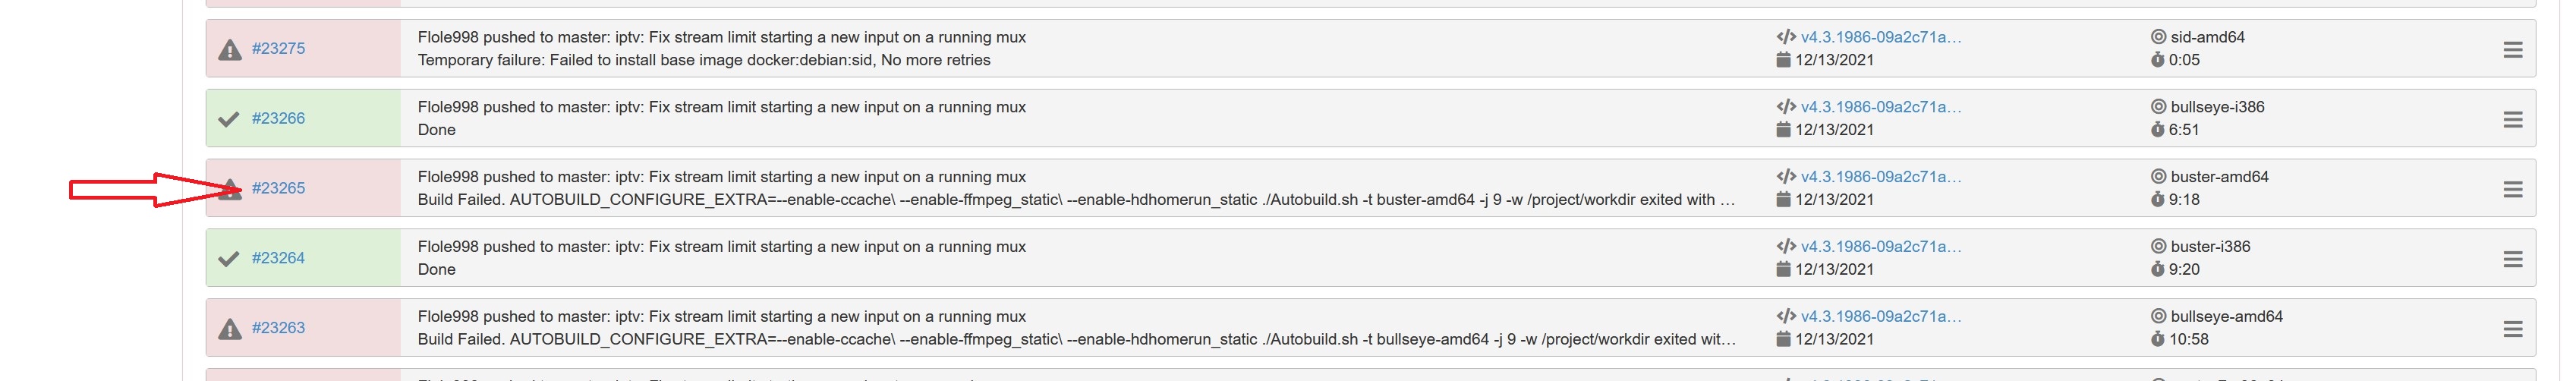Click the buster-amd64 Build Failed message text
2576x381 pixels.
coord(1076,200)
